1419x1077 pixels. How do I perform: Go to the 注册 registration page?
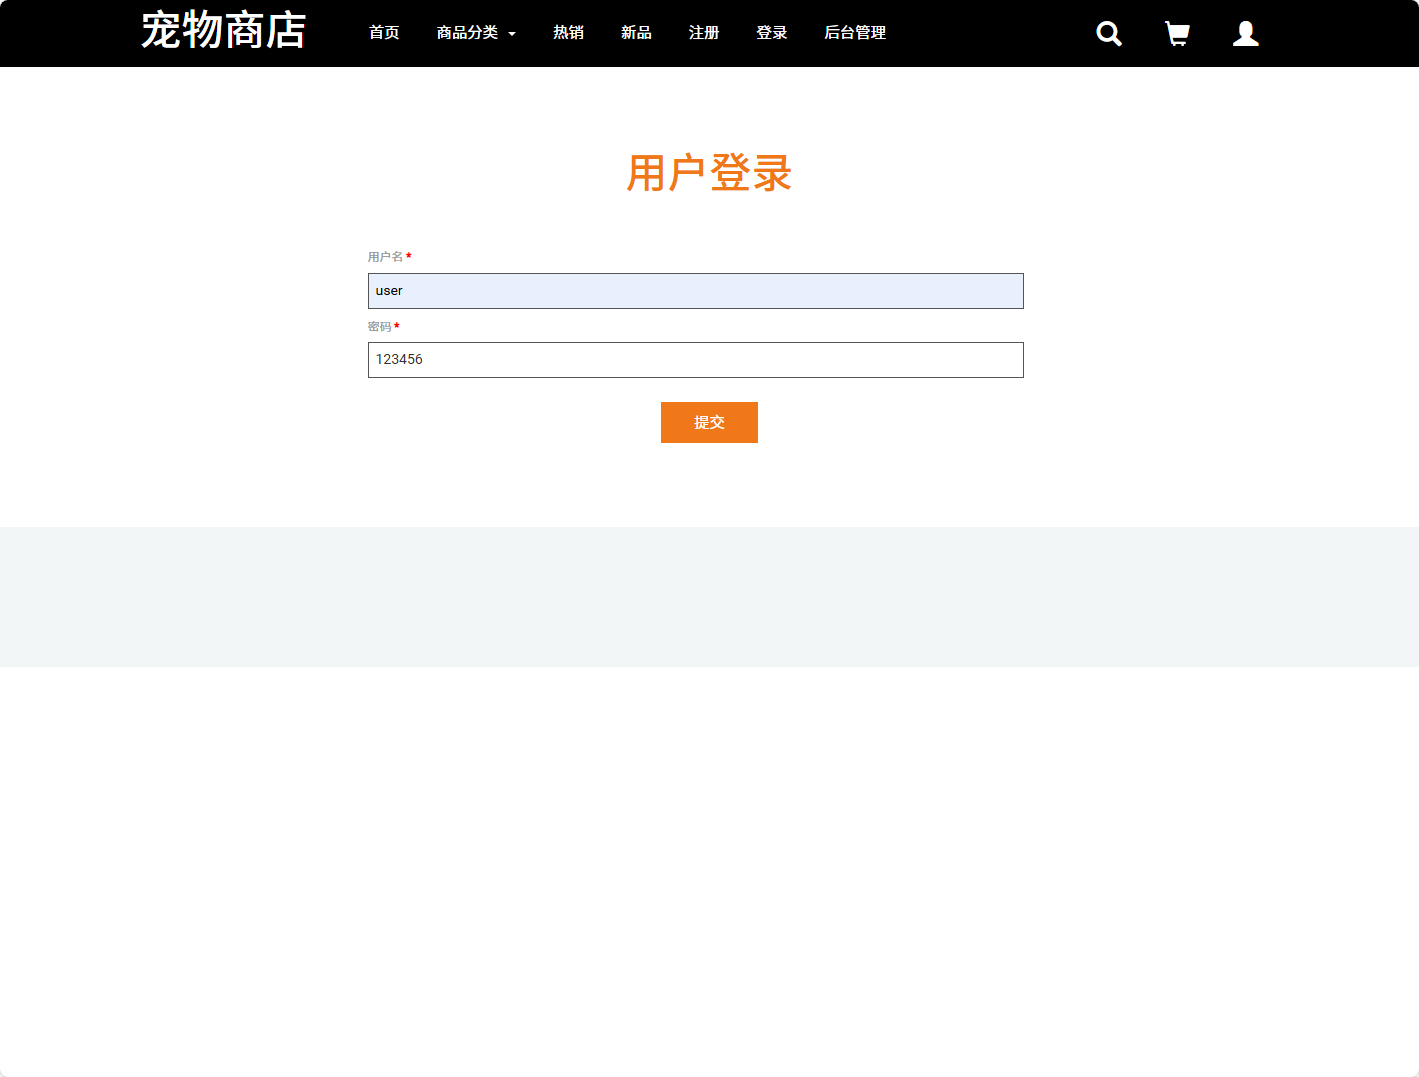[703, 33]
